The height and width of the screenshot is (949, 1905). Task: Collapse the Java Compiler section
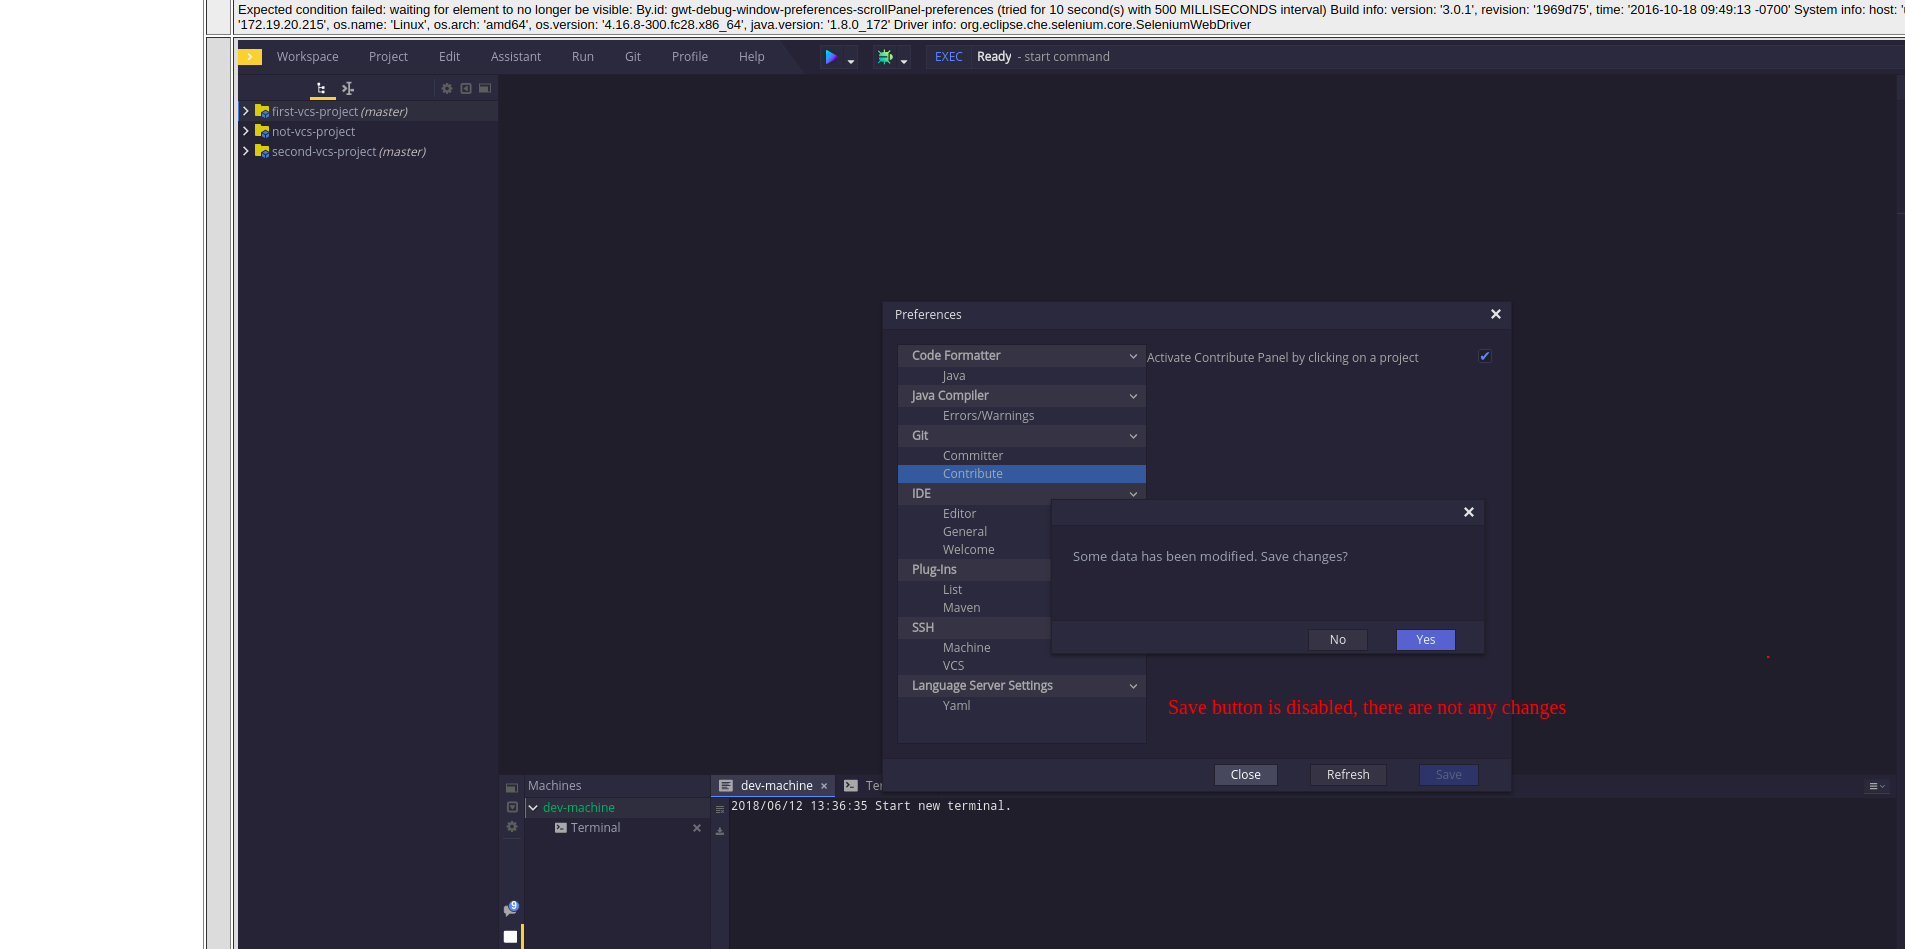click(x=1131, y=395)
